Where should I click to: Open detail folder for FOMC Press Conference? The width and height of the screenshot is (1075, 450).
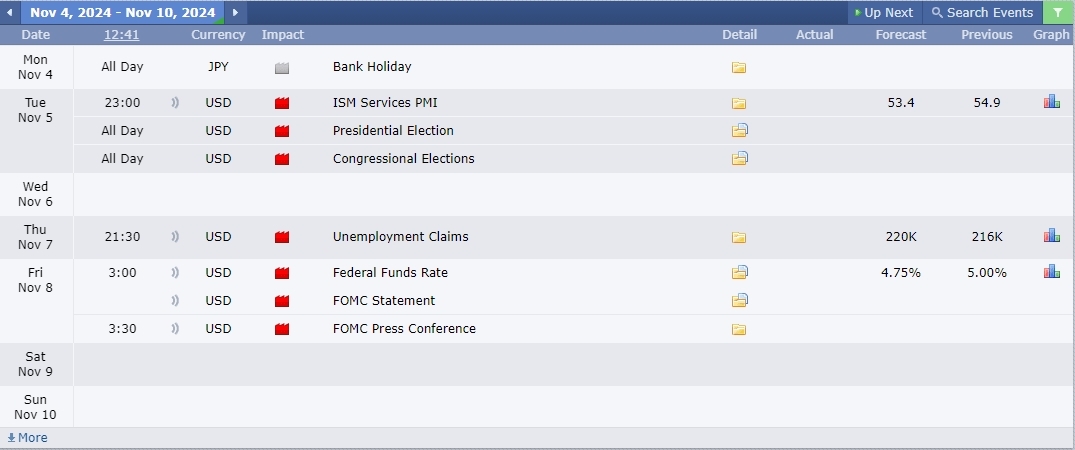coord(738,329)
